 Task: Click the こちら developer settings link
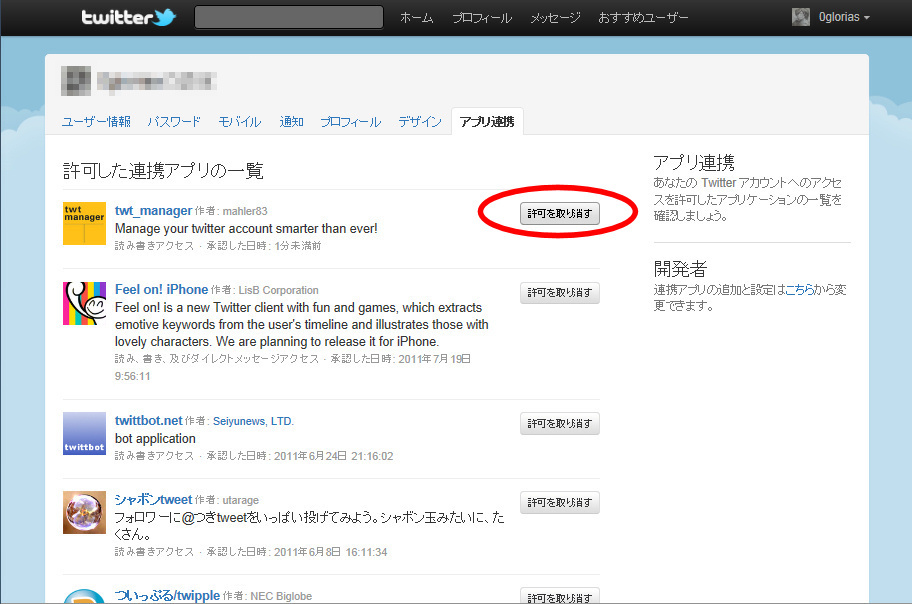click(800, 290)
